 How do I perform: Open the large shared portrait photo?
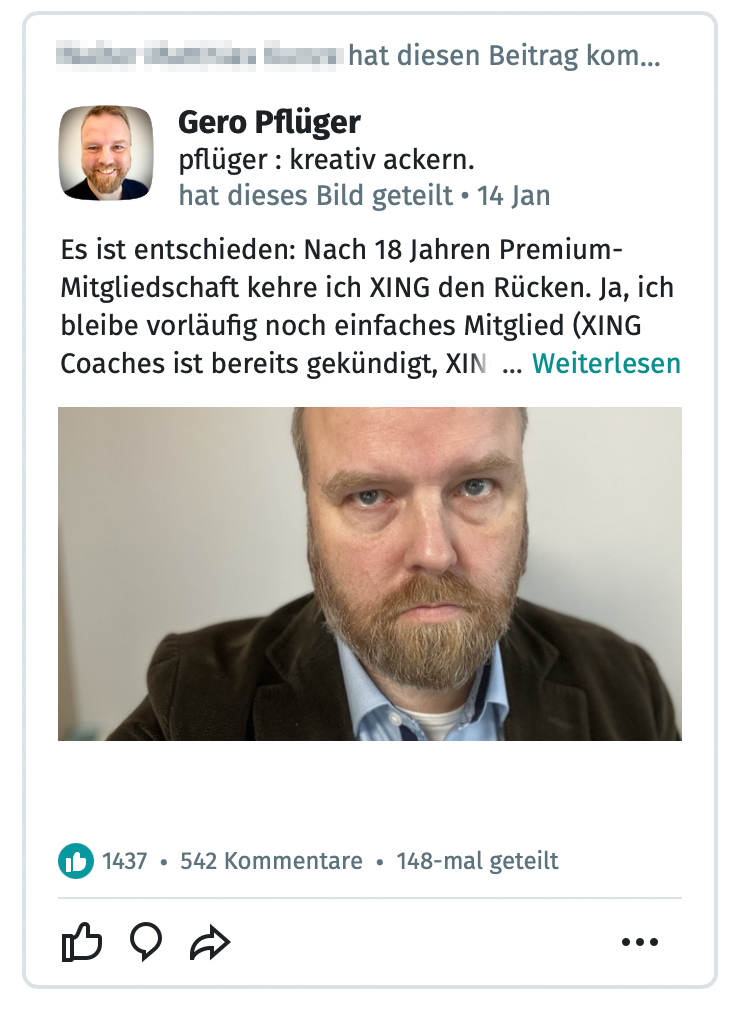point(370,573)
